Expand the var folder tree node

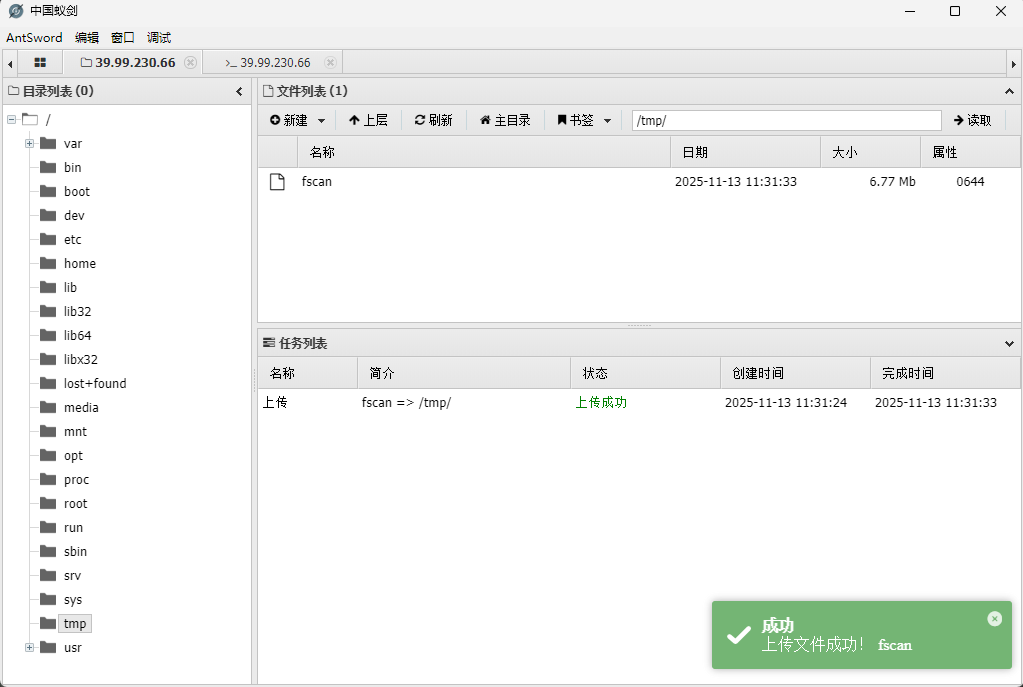[x=29, y=143]
